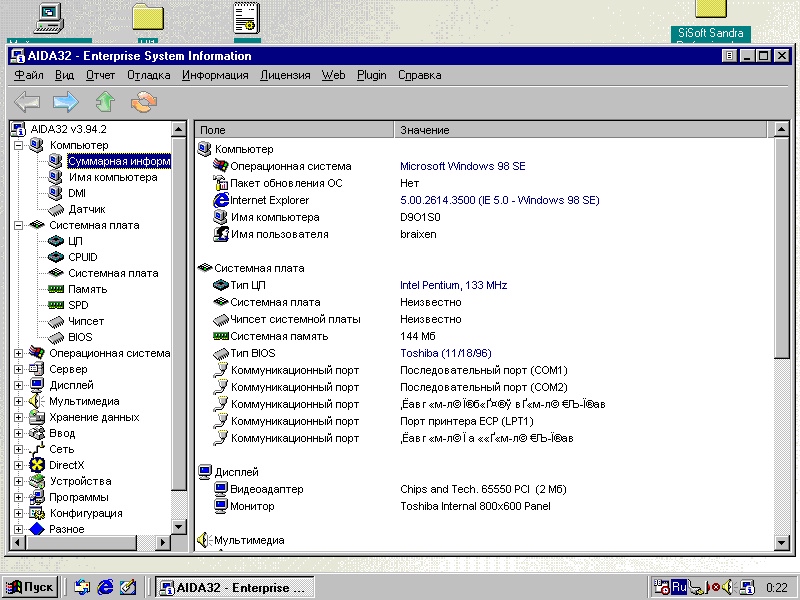Click the Чипсет icon in tree

56,321
